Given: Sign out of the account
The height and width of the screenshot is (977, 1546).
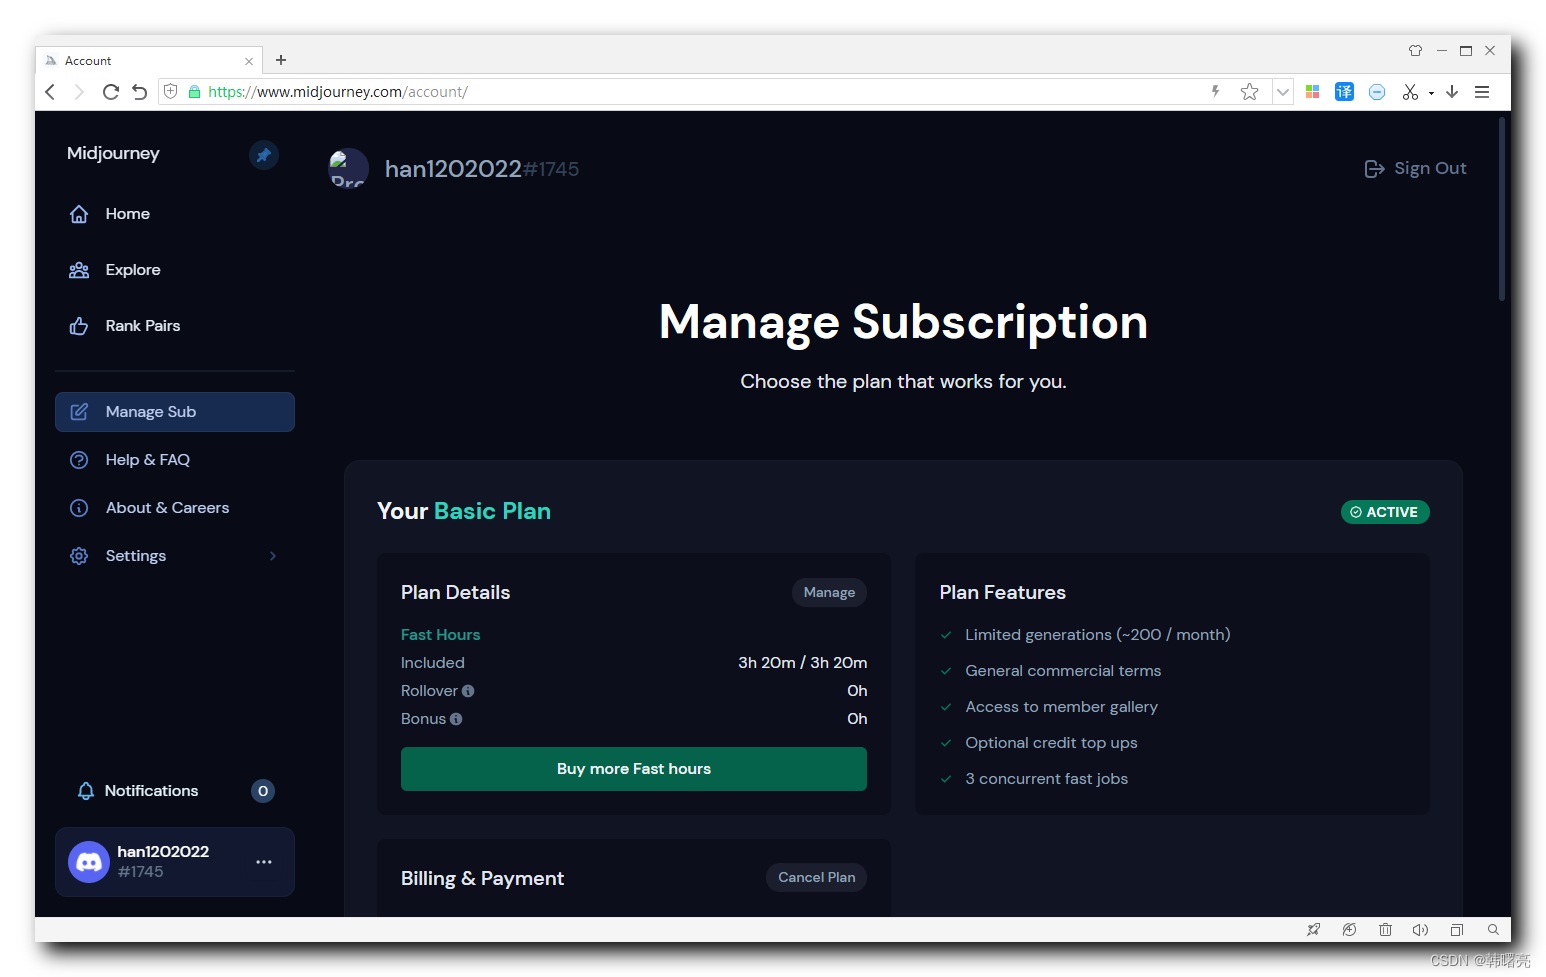Looking at the screenshot, I should point(1416,169).
